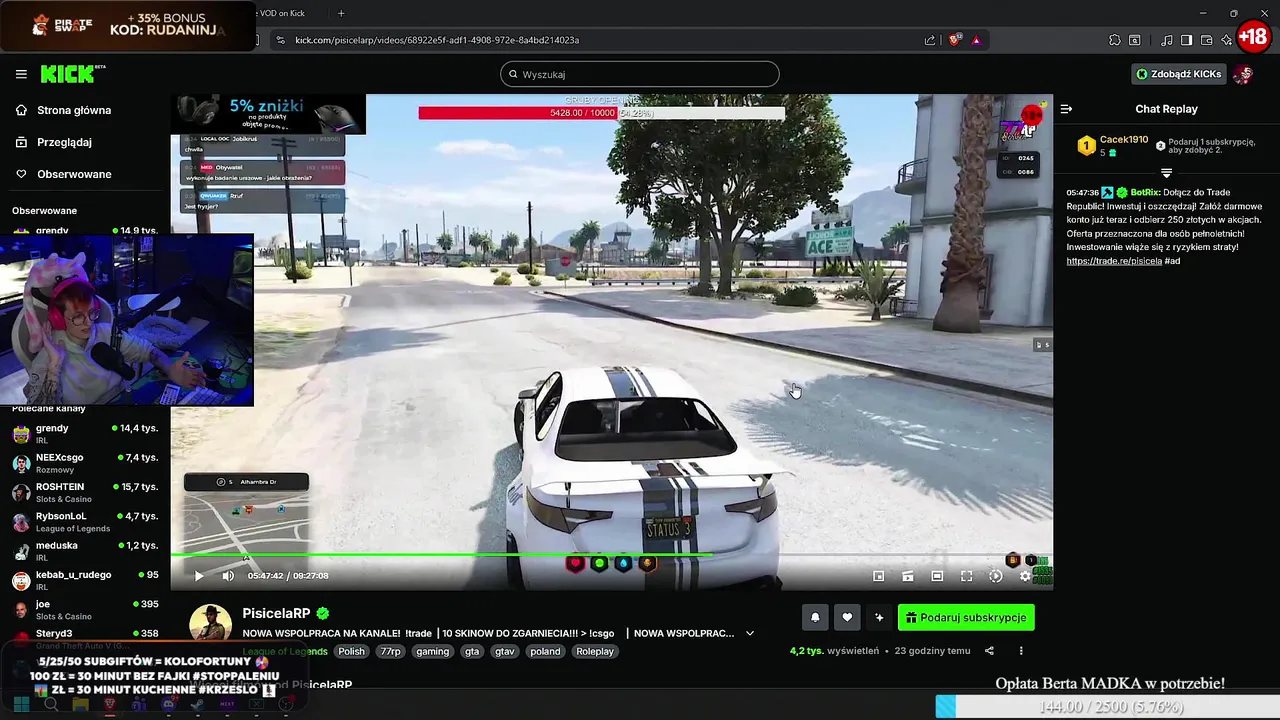Select the Roleplay tag
The width and height of the screenshot is (1280, 720).
point(595,651)
